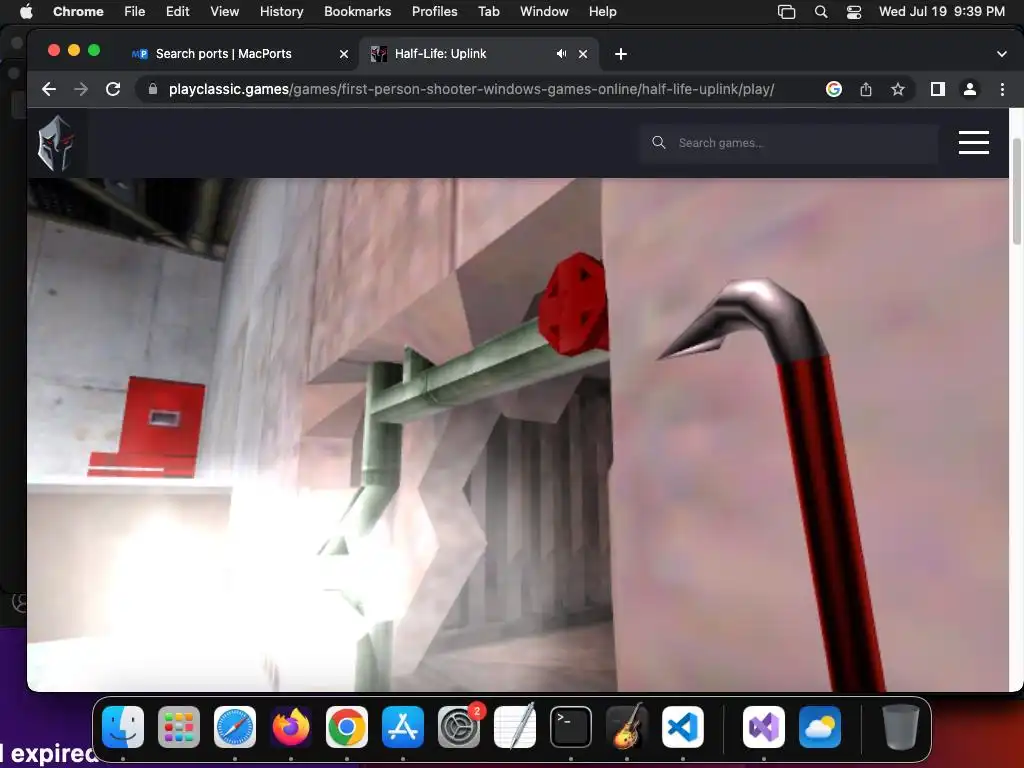Click inside the Half-Life game view

click(x=518, y=434)
